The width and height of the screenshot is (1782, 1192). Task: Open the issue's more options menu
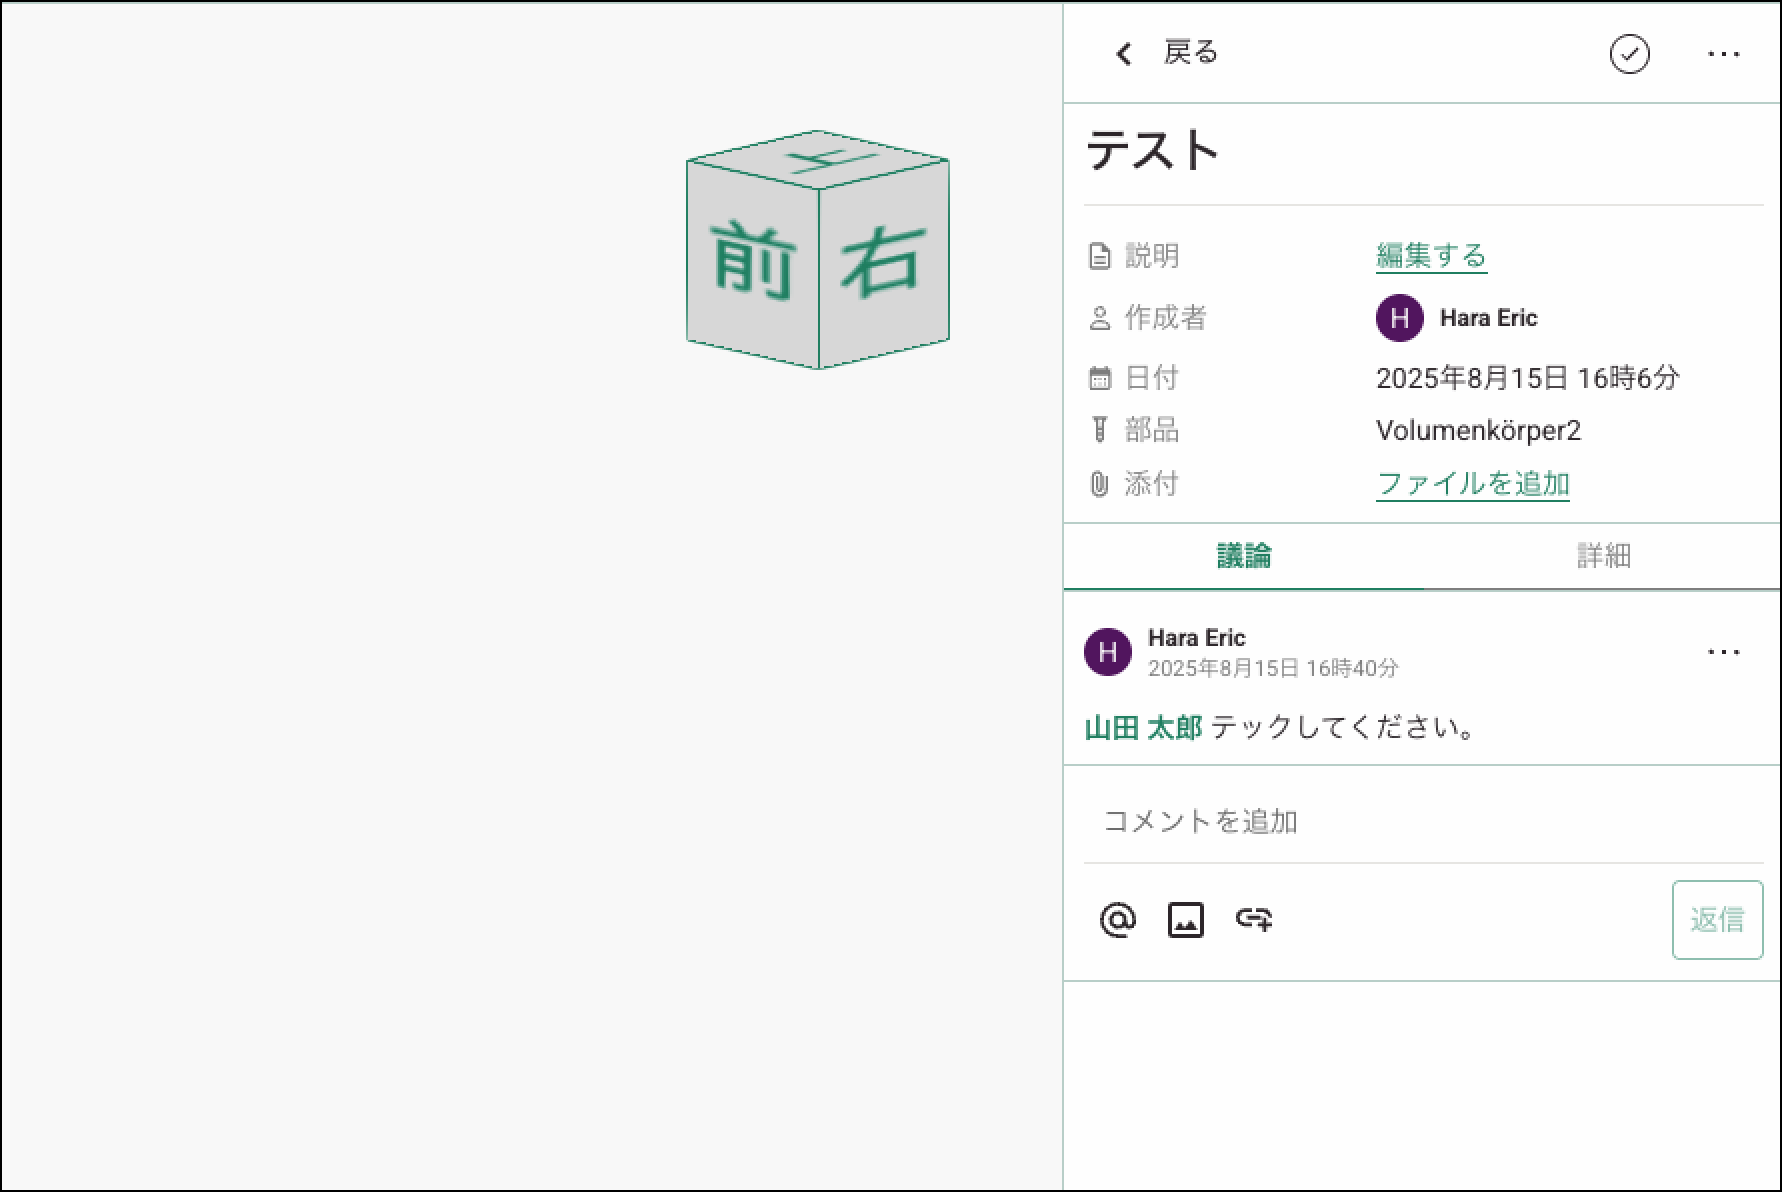(1723, 54)
